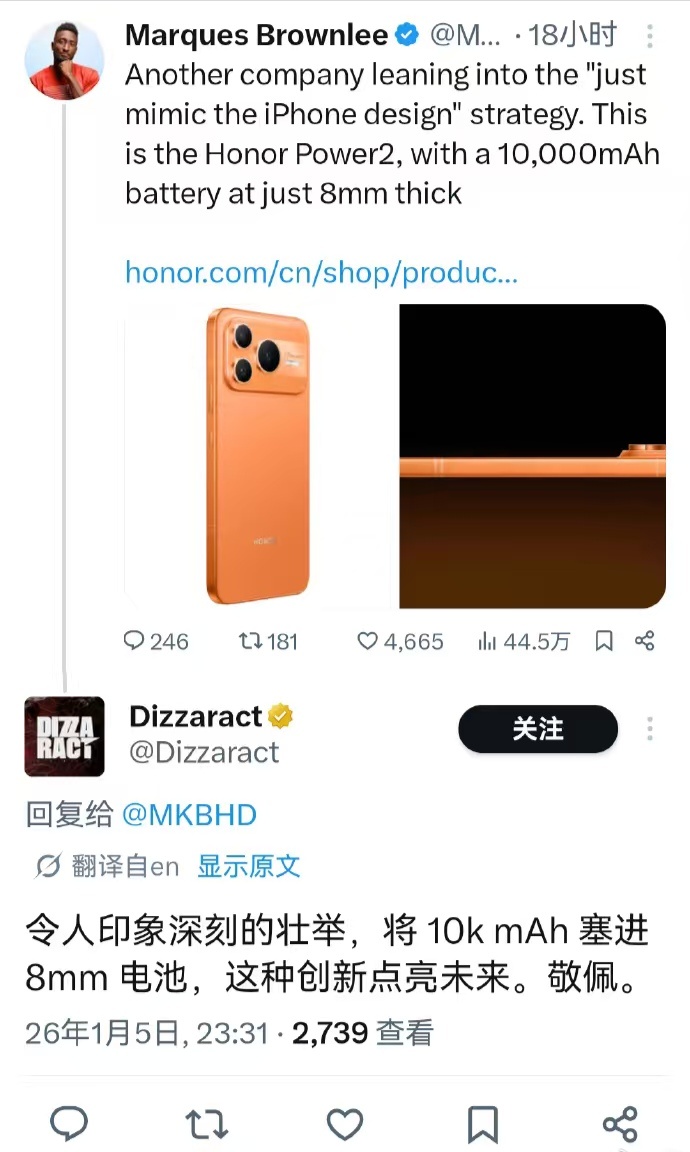Reply to Dizzaract's tweet from bottom bar
Screen dimensions: 690x1152
(69, 1123)
